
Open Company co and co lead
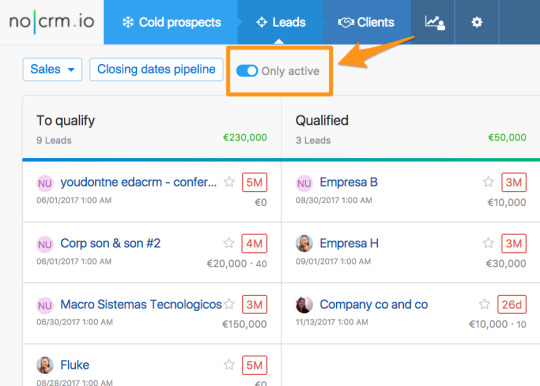coord(374,304)
